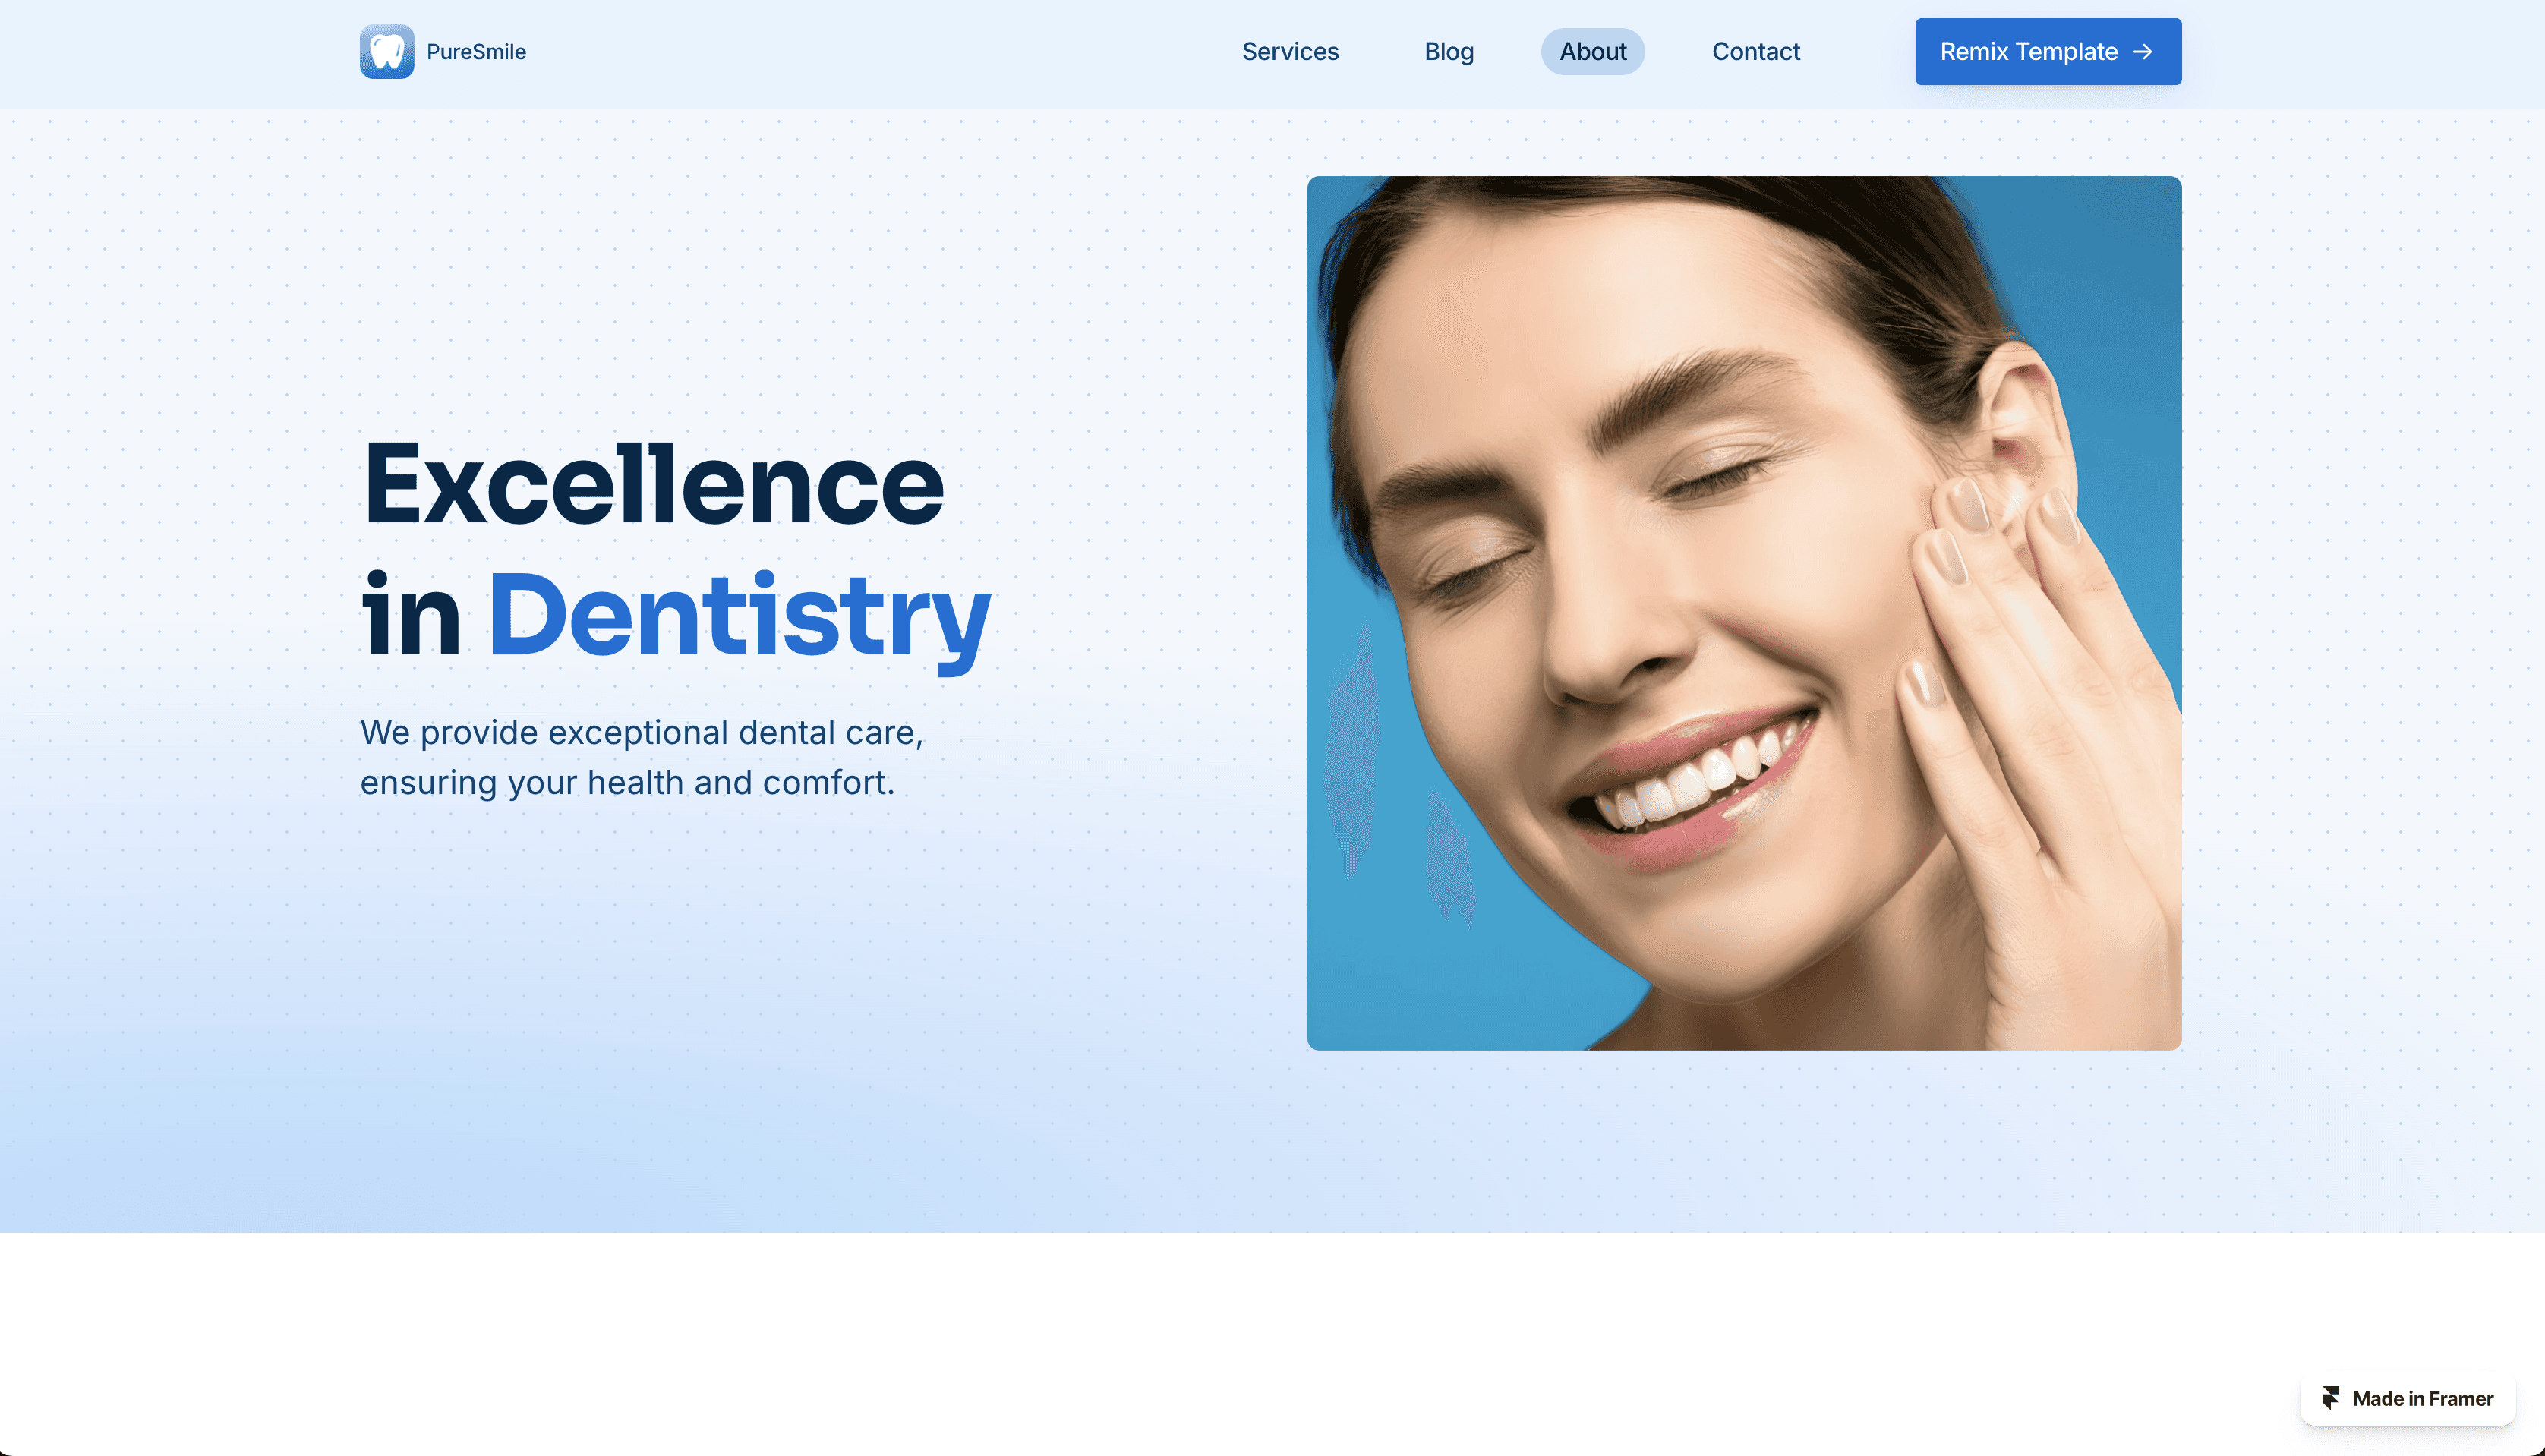The height and width of the screenshot is (1456, 2545).
Task: Click the Remix Template button
Action: pyautogui.click(x=2048, y=51)
